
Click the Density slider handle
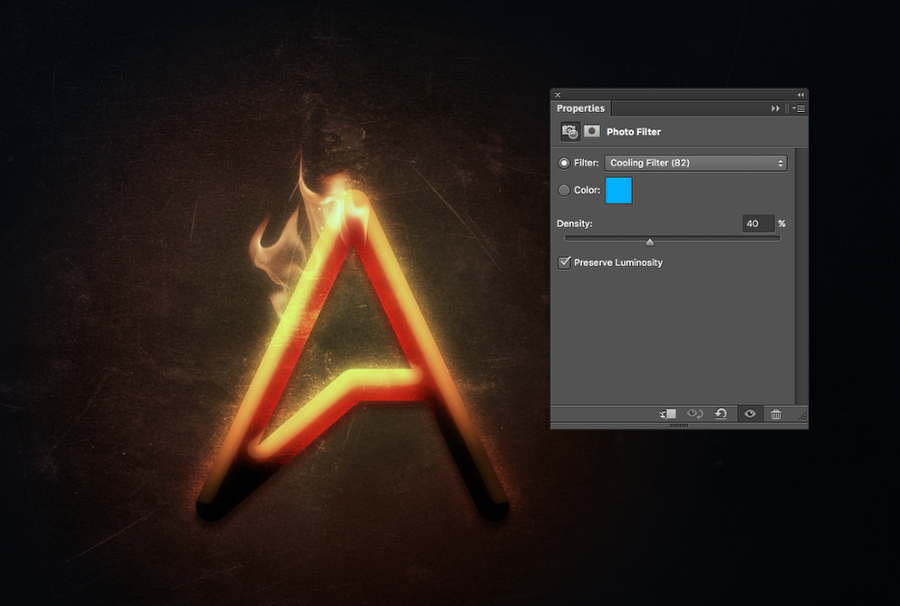pos(650,241)
